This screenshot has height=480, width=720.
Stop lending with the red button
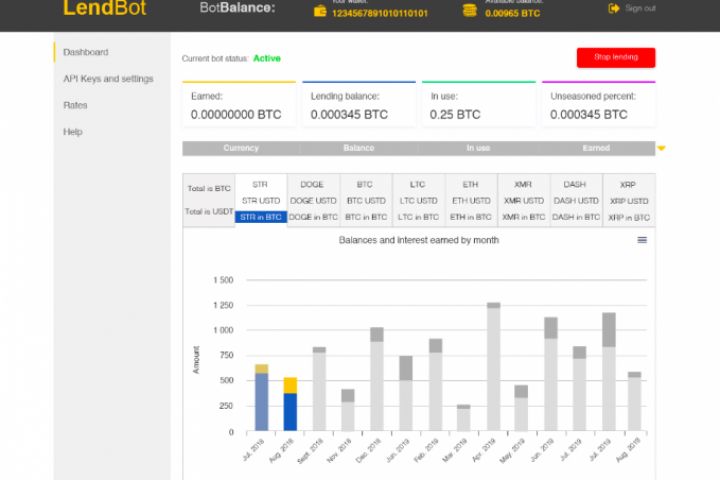(x=616, y=57)
